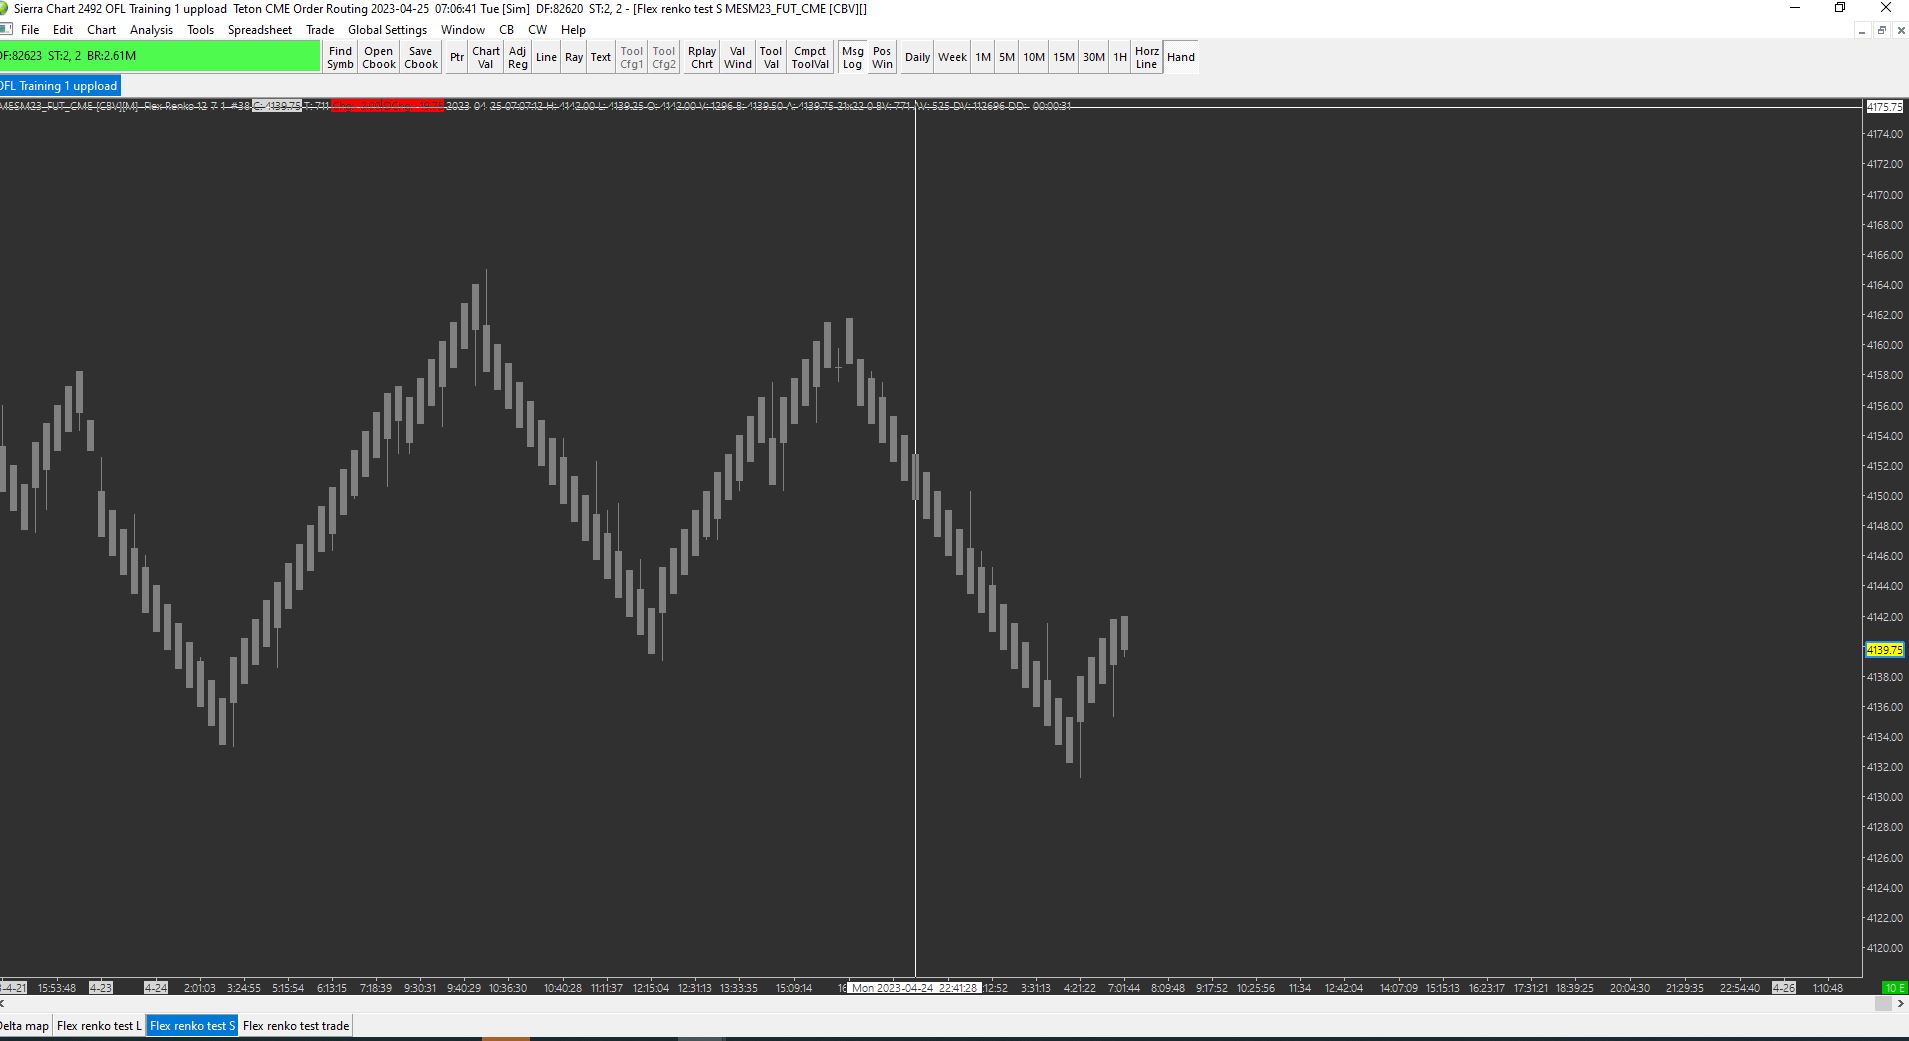Open the Window menu
Image resolution: width=1909 pixels, height=1041 pixels.
tap(463, 30)
